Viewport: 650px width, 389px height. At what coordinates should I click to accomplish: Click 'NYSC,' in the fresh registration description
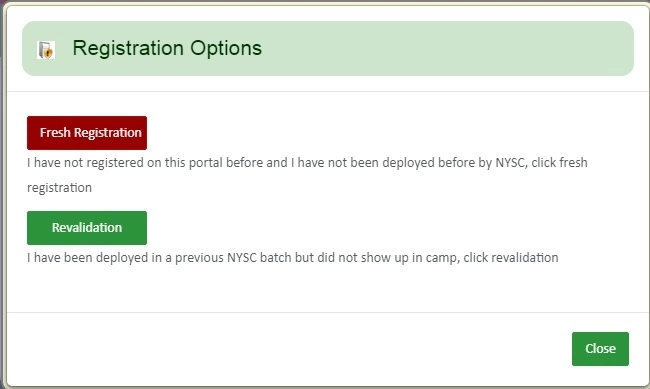point(512,163)
